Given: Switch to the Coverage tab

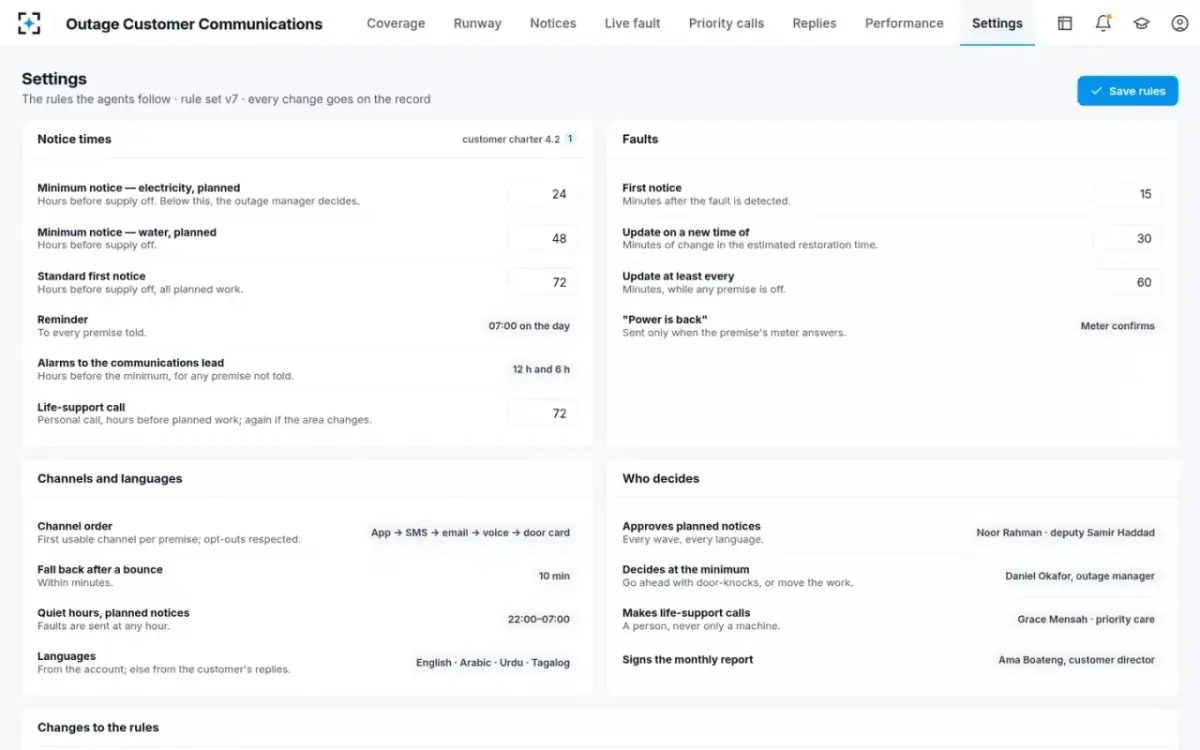Looking at the screenshot, I should pos(396,23).
